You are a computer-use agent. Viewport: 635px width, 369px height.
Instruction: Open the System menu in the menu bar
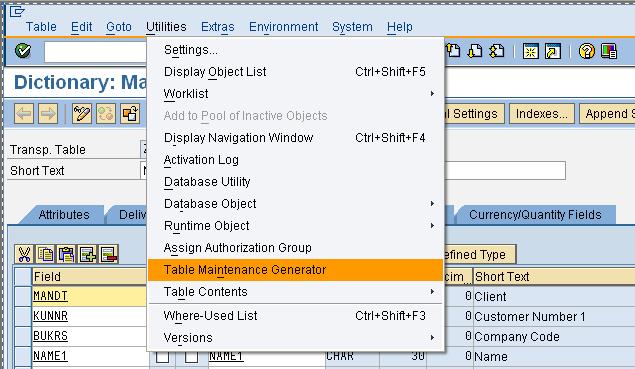tap(352, 27)
